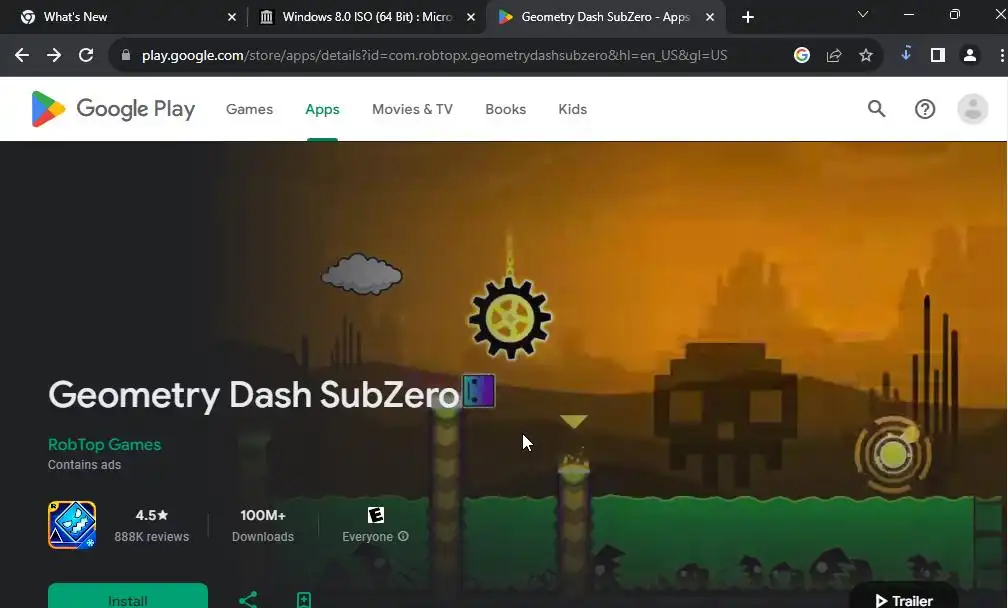Open a new browser tab with plus
Screen dimensions: 1008x608
click(x=748, y=17)
